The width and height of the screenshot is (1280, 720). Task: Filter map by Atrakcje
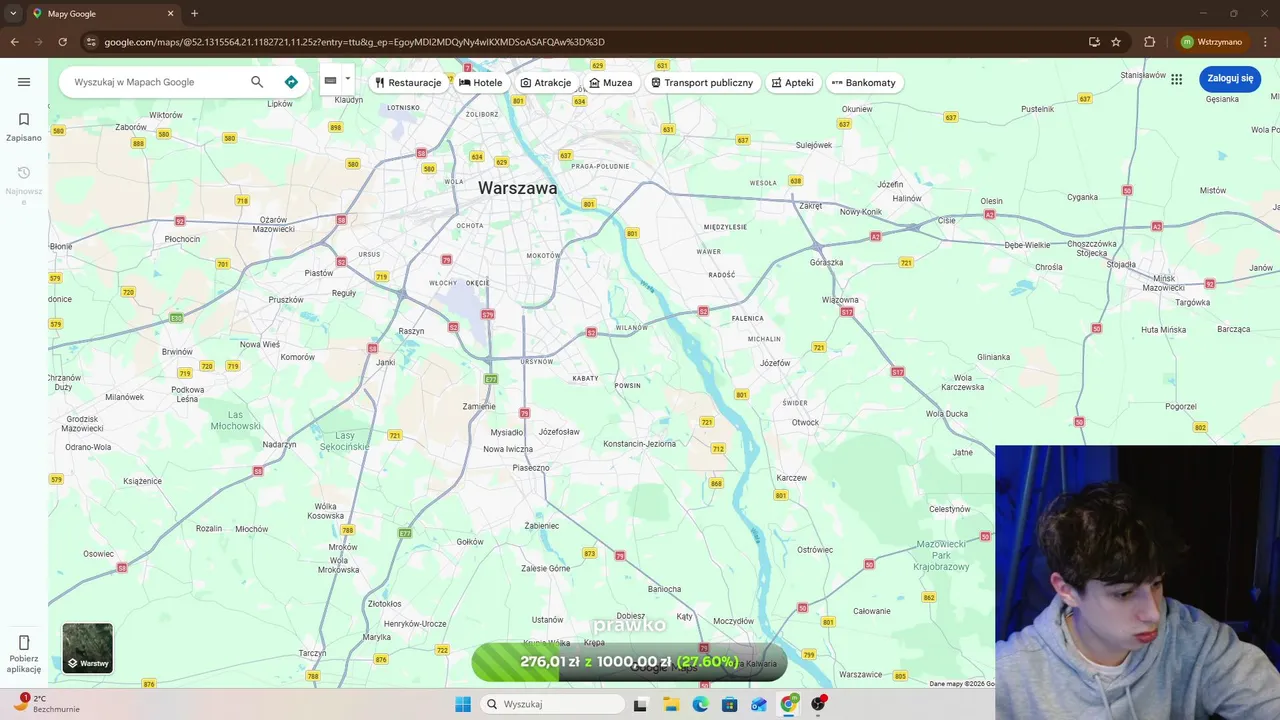coord(546,82)
